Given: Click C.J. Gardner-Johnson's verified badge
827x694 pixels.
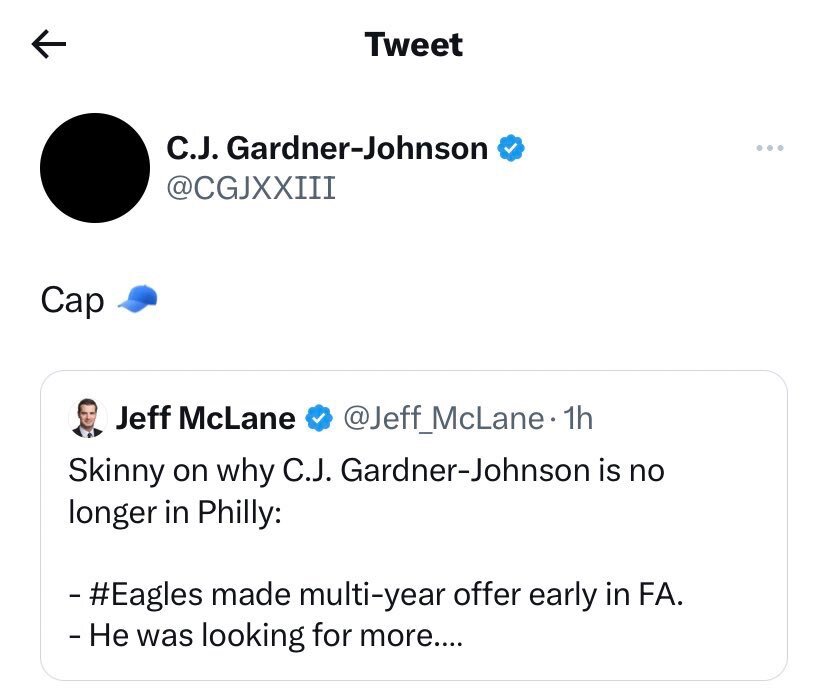Looking at the screenshot, I should tap(511, 149).
